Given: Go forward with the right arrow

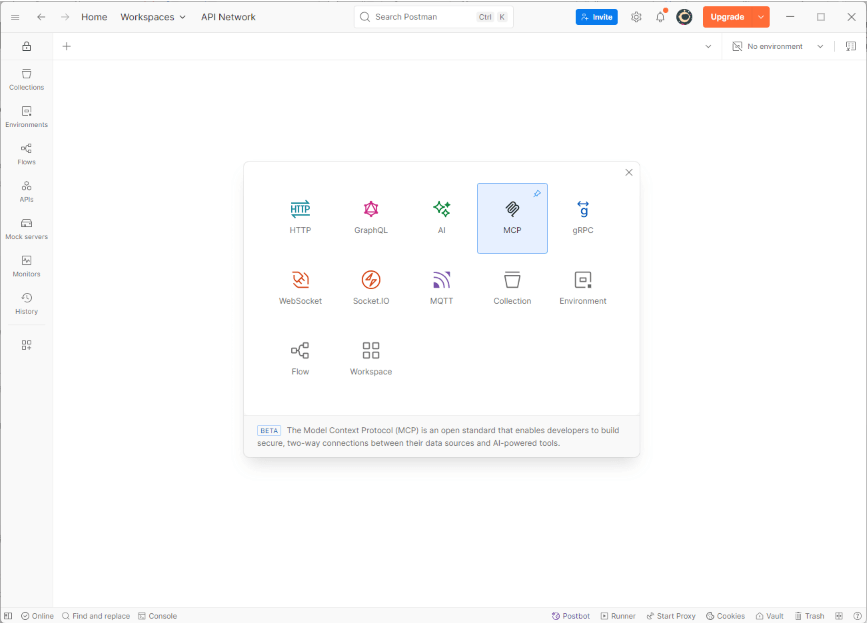Looking at the screenshot, I should coord(65,17).
